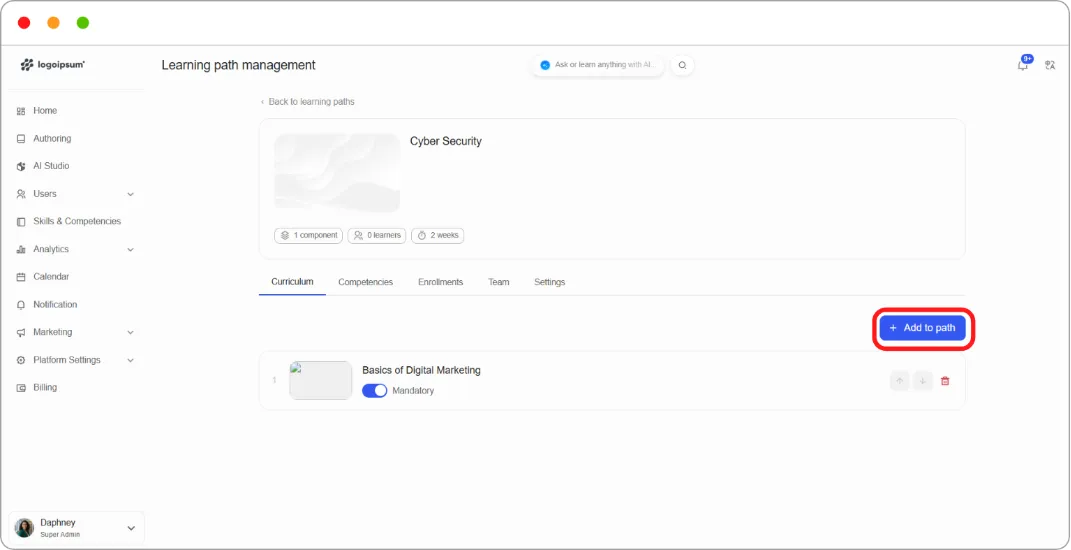The height and width of the screenshot is (550, 1071).
Task: Click the Skills & Competencies icon
Action: [x=20, y=221]
